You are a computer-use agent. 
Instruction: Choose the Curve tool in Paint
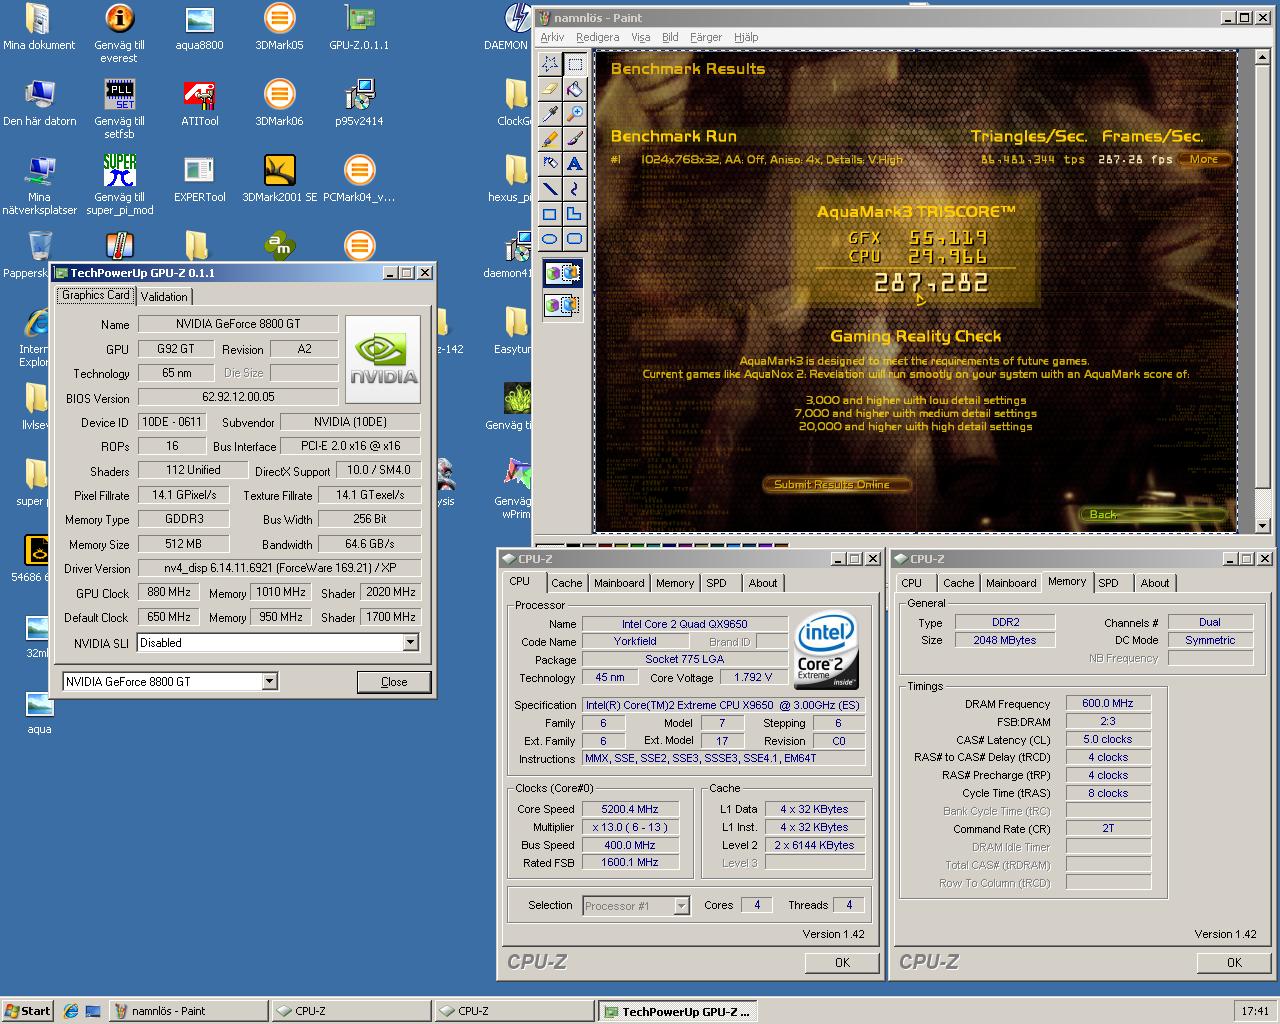point(575,189)
